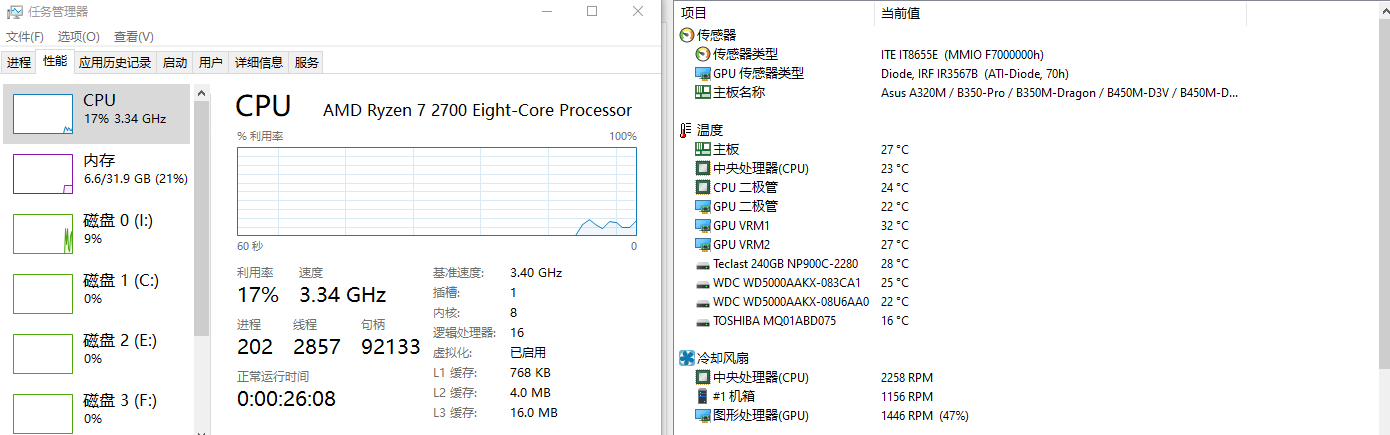
Task: Switch to the 应用历史记录 tab
Action: pos(115,62)
